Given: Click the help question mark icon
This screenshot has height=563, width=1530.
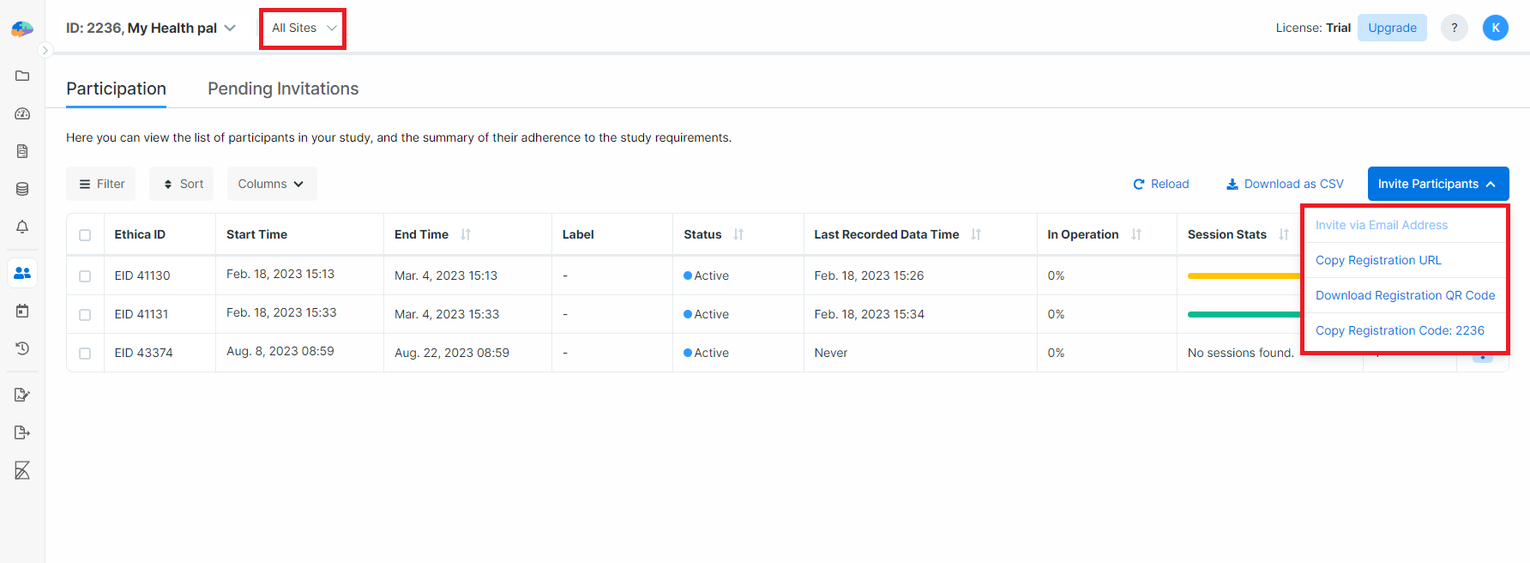Looking at the screenshot, I should click(x=1454, y=28).
